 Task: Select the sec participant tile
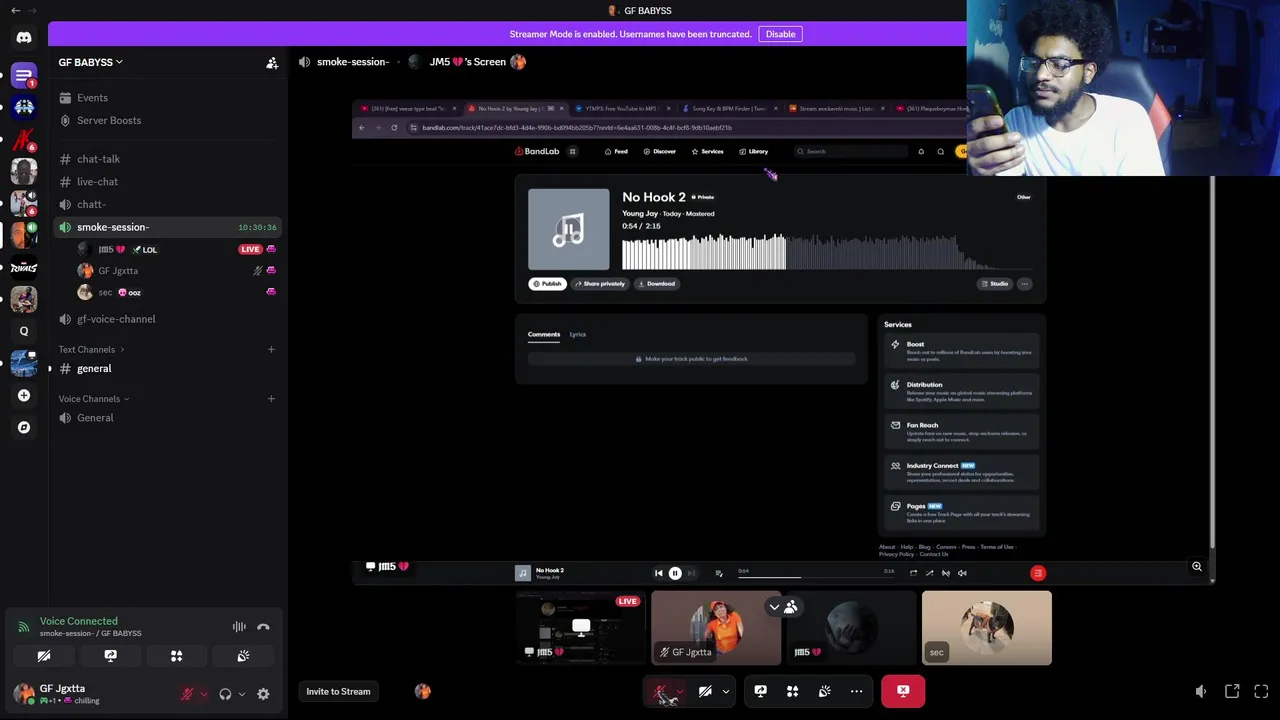click(987, 628)
